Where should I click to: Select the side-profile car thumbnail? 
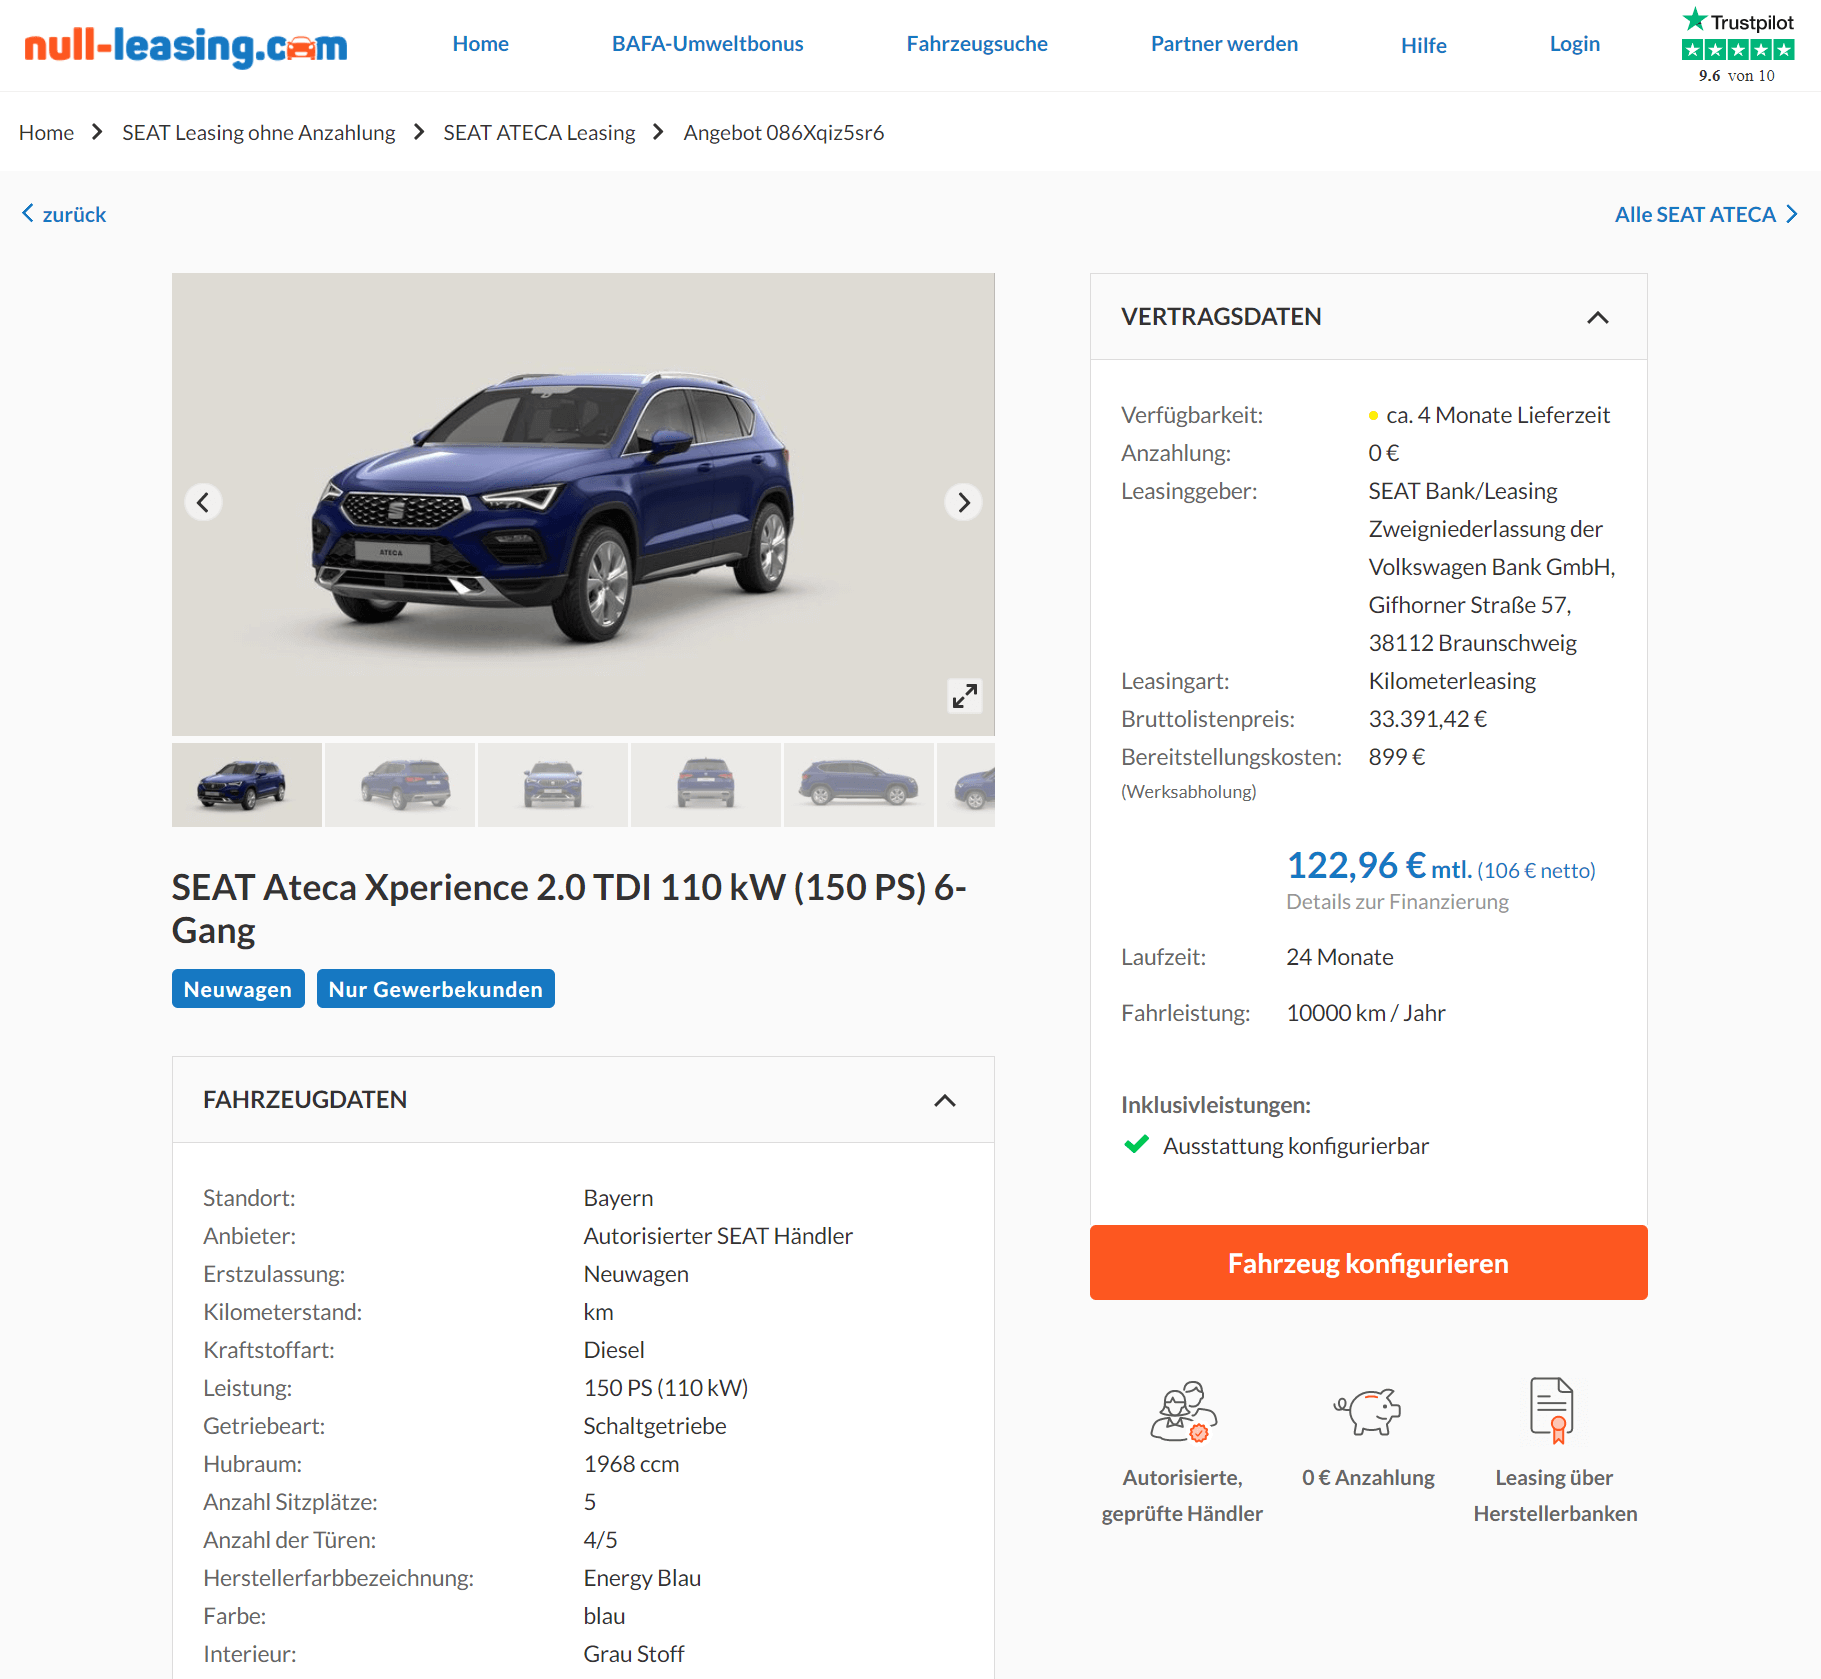click(x=859, y=784)
